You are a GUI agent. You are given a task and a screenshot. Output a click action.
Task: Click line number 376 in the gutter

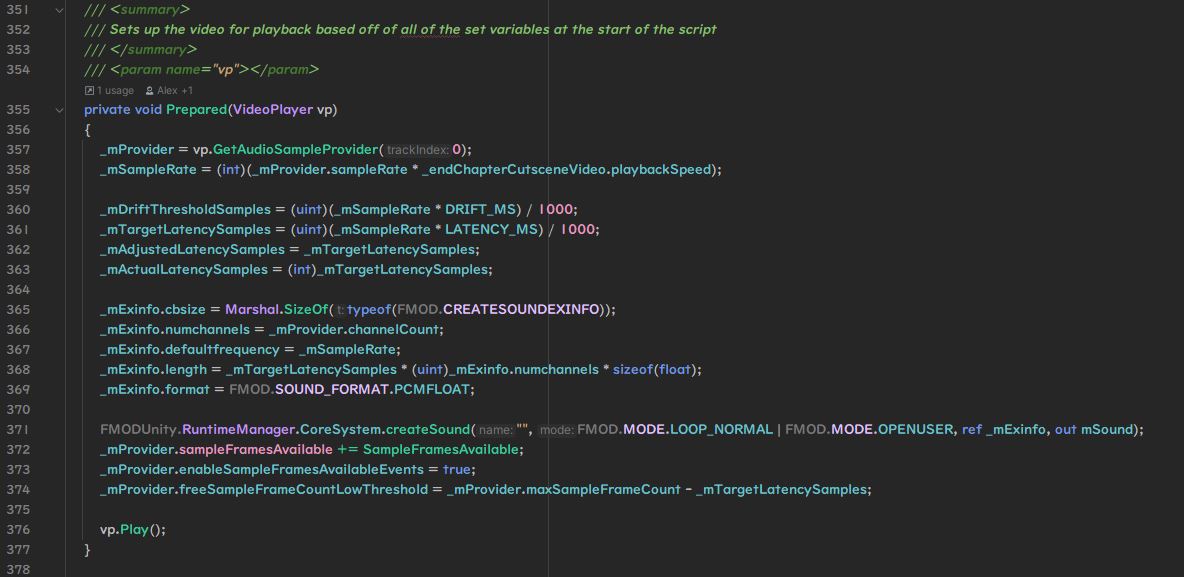[19, 530]
